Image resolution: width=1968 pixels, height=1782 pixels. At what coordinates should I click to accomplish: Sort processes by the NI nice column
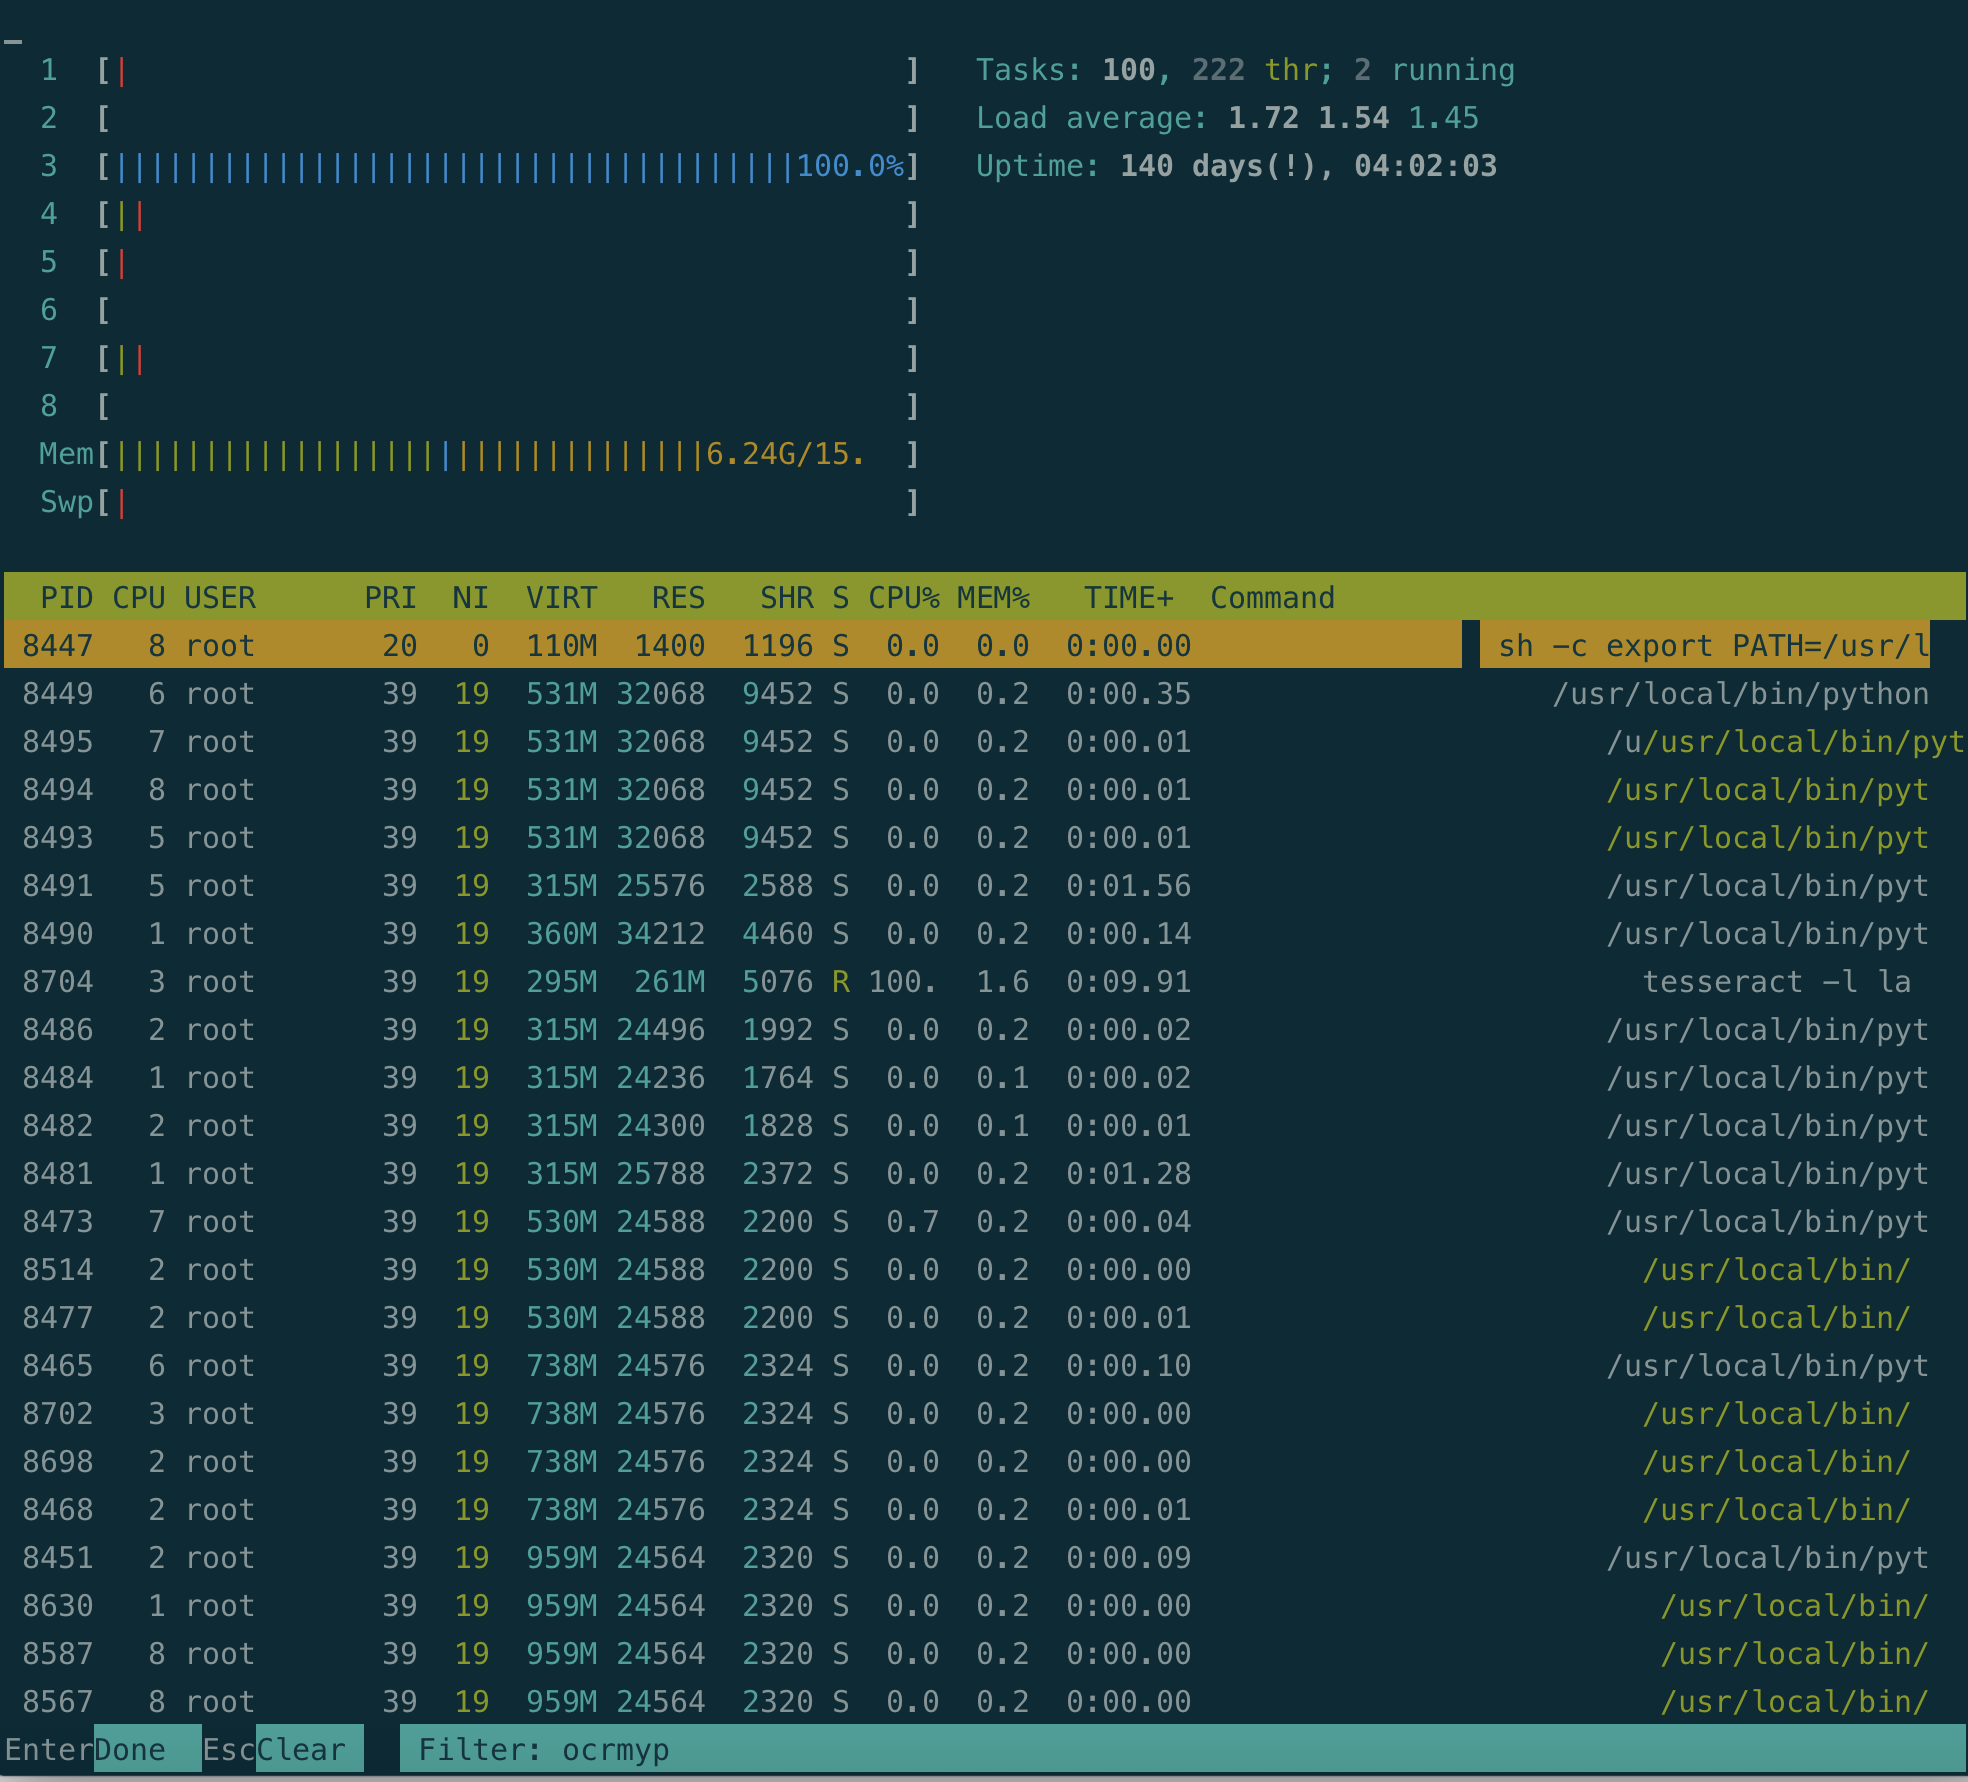pyautogui.click(x=470, y=597)
